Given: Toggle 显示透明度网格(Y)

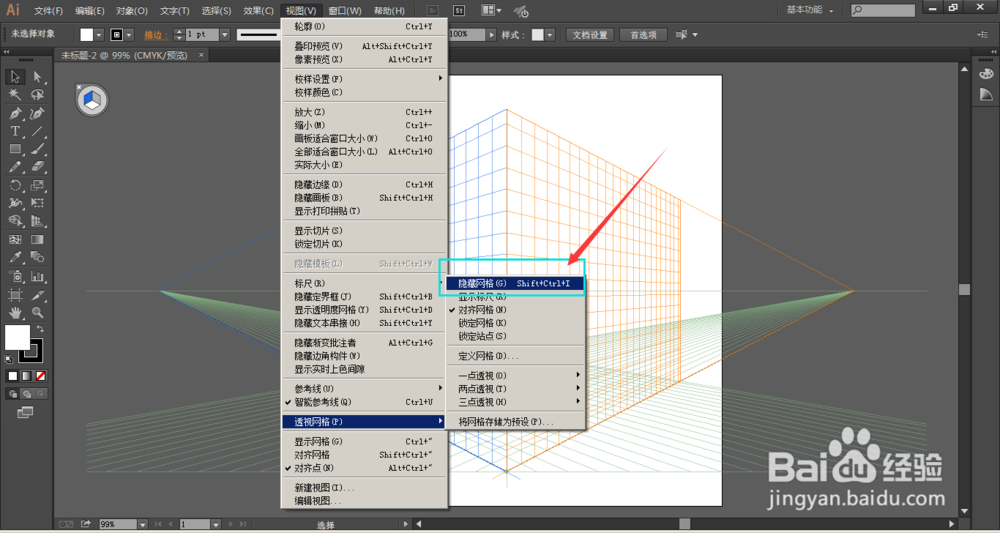Looking at the screenshot, I should click(x=364, y=310).
